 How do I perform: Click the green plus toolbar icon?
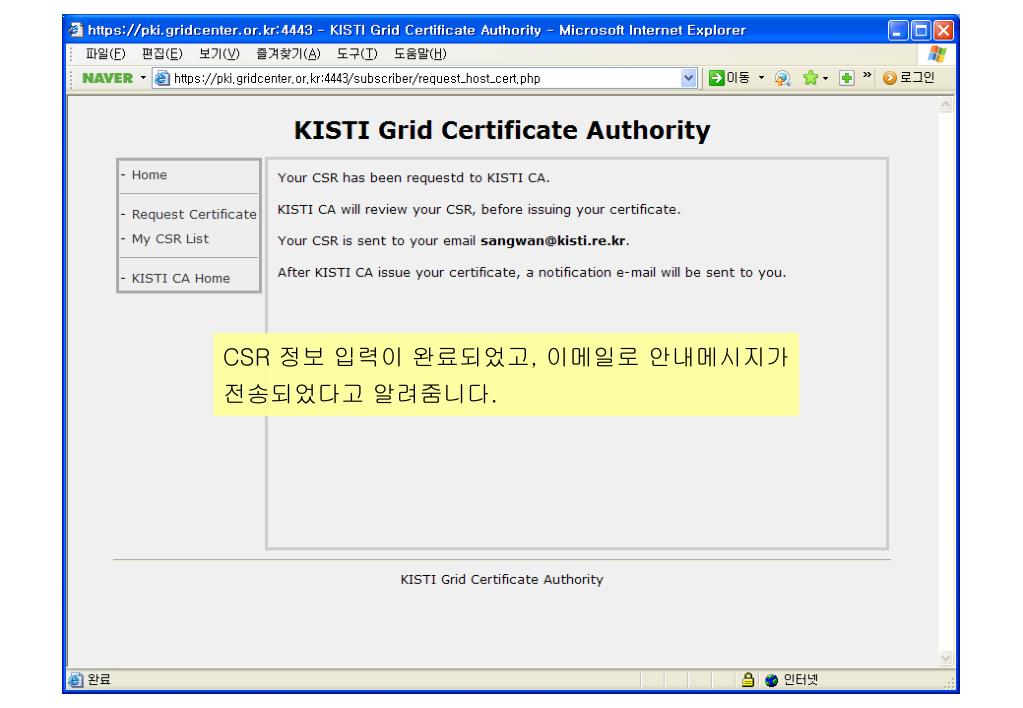coord(846,78)
